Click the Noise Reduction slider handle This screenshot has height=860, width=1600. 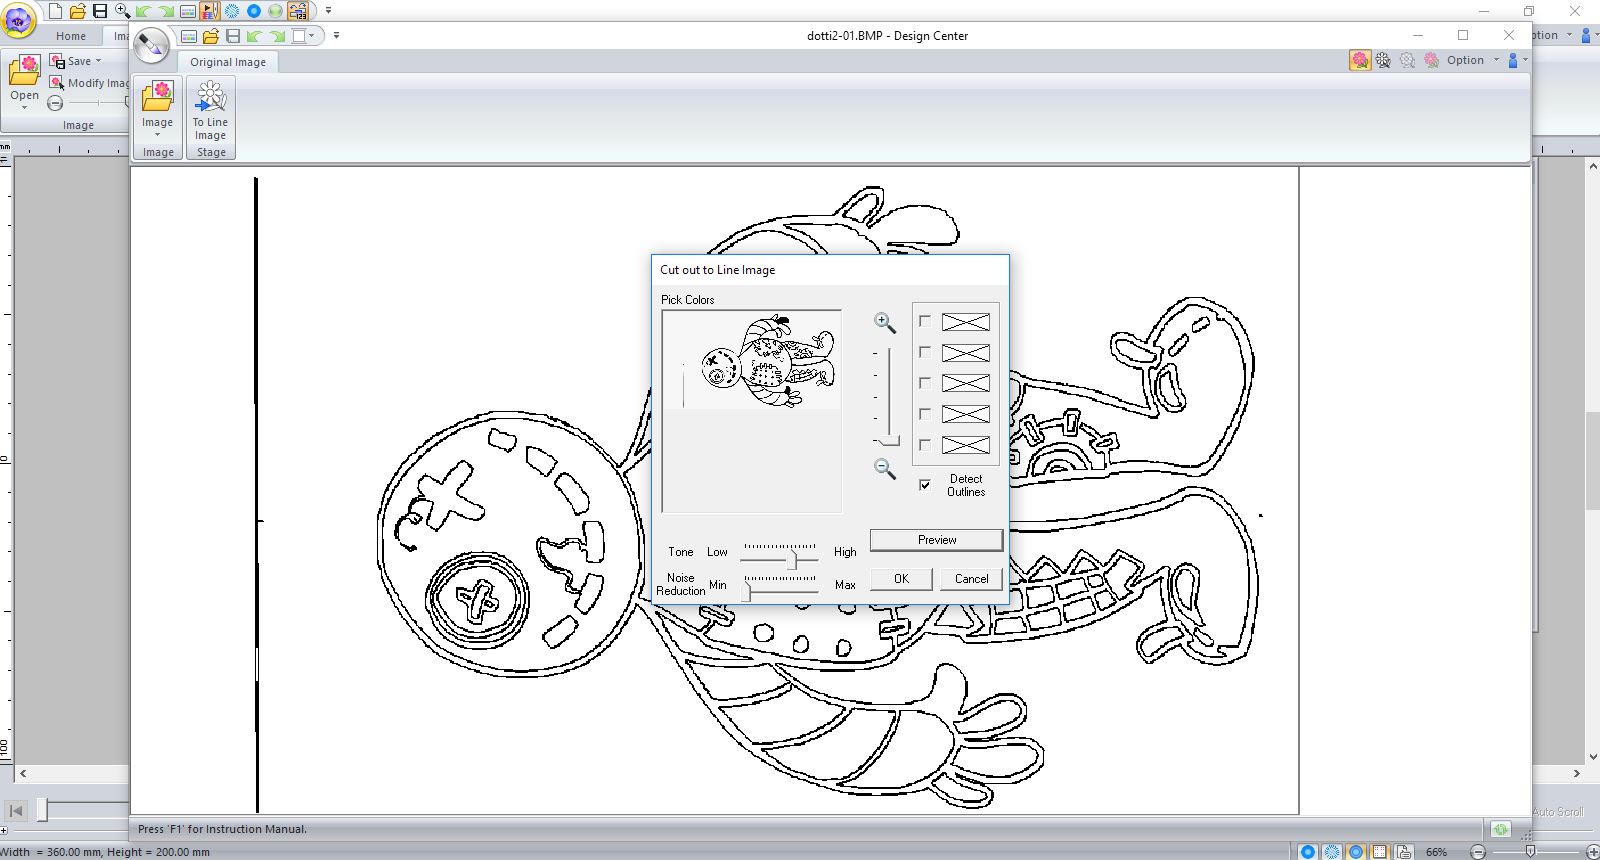point(746,591)
